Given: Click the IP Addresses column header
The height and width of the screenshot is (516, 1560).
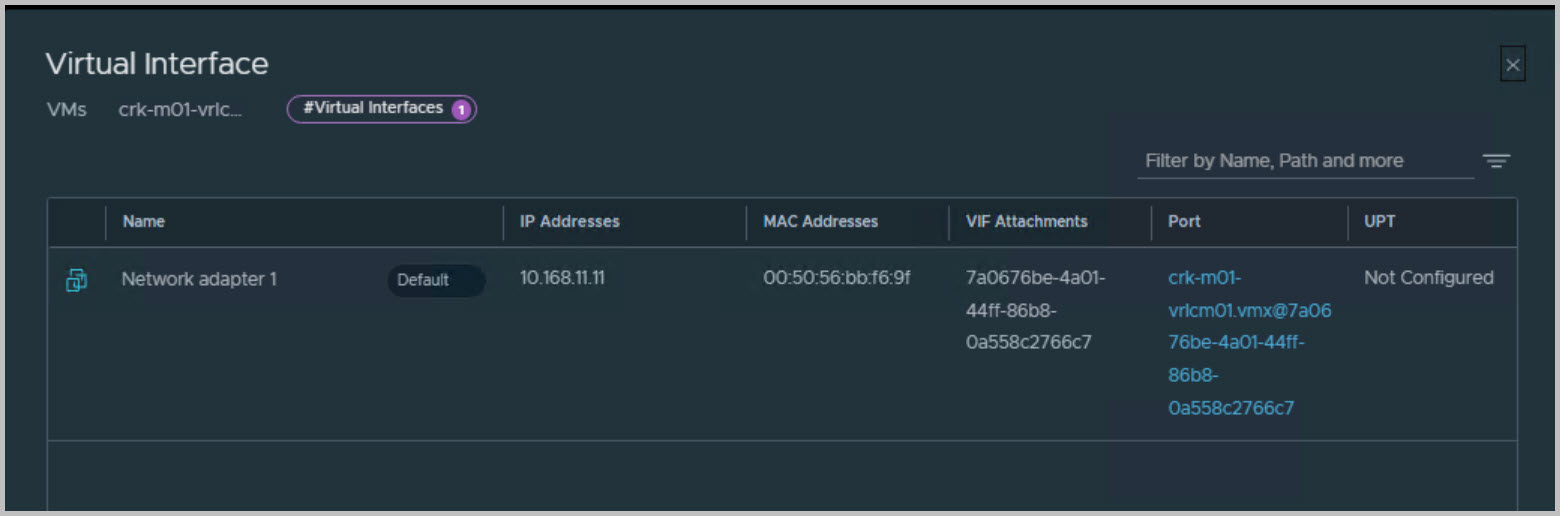Looking at the screenshot, I should point(569,221).
